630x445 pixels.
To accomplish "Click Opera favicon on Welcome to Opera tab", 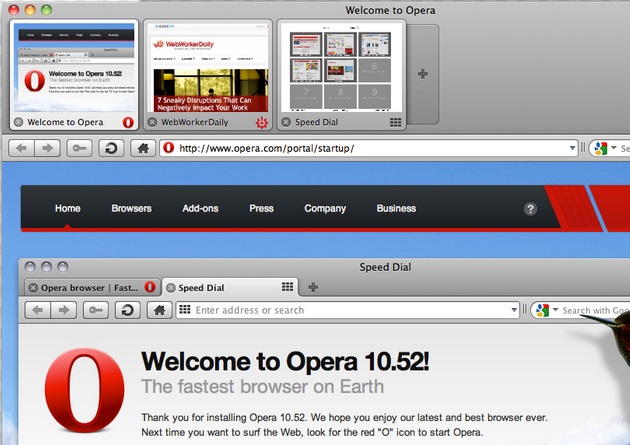I will 128,122.
